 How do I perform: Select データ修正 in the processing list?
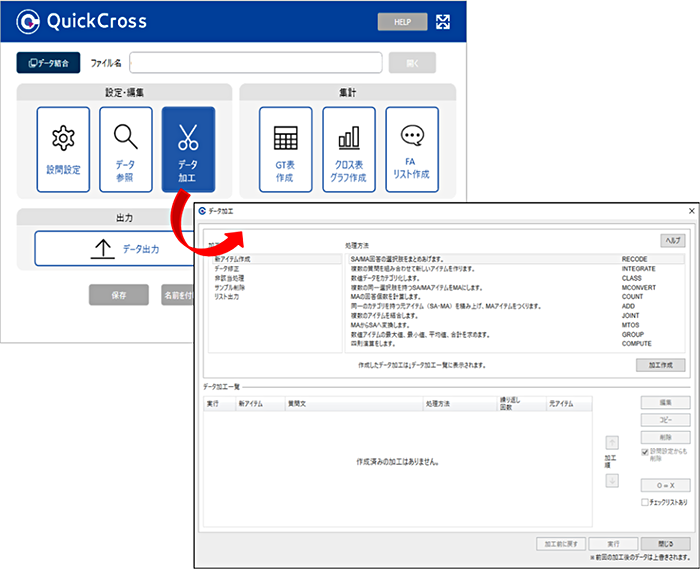(x=275, y=269)
